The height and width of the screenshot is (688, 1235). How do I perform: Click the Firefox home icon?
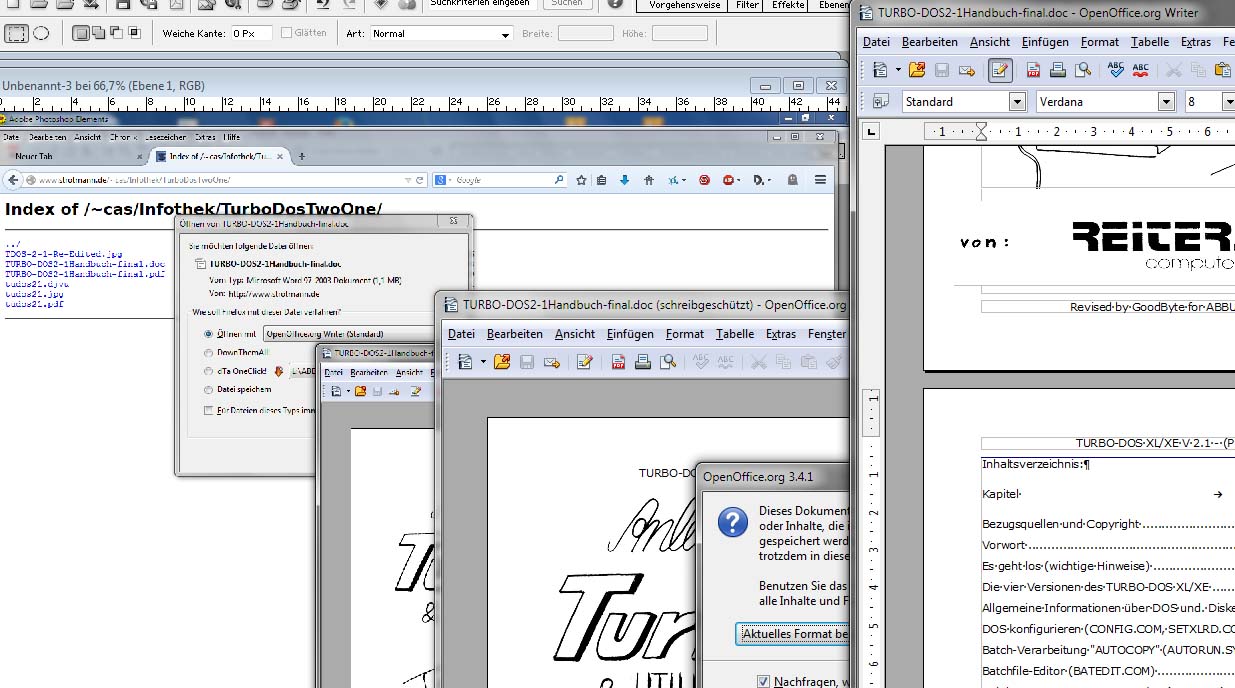(x=649, y=180)
